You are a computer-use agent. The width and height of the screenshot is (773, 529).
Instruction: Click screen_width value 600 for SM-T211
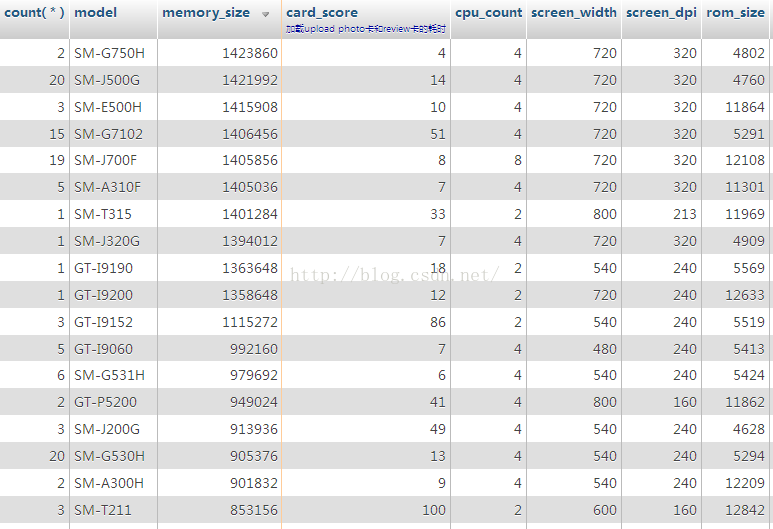click(605, 510)
